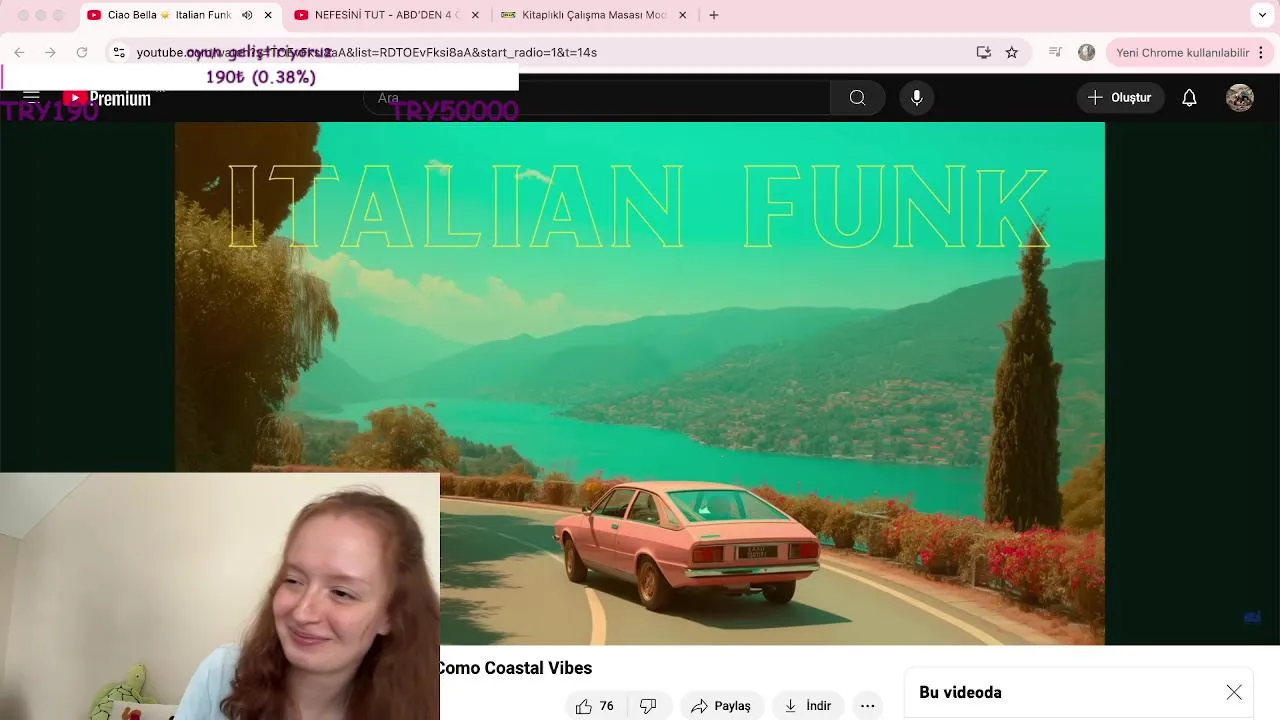View site information icon in address bar
1280x720 pixels.
[x=119, y=52]
